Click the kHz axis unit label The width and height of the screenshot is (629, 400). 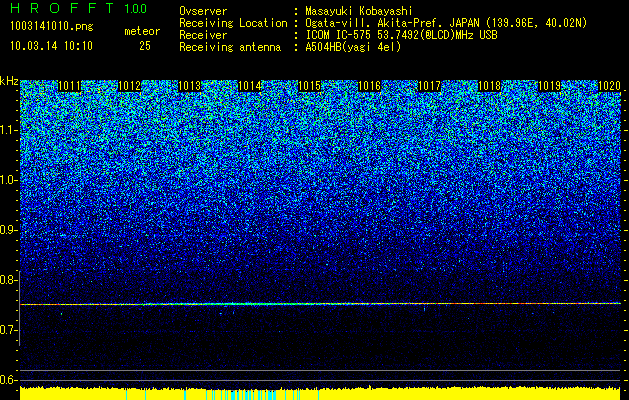coord(9,81)
